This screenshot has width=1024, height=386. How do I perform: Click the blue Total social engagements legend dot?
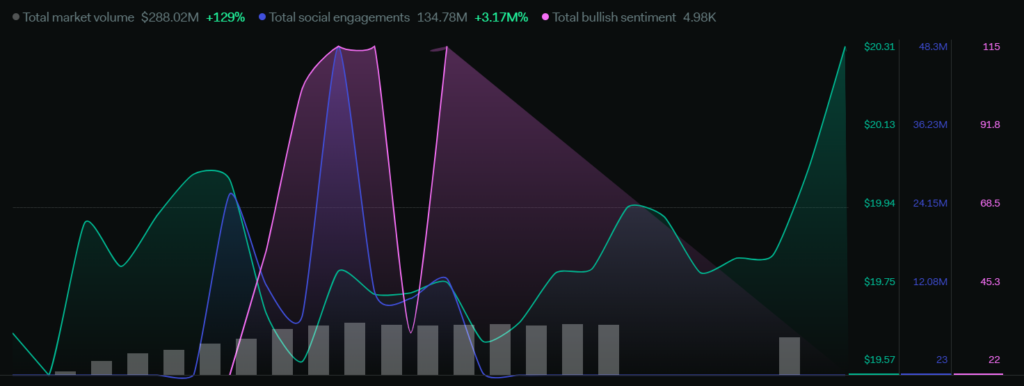tap(262, 18)
